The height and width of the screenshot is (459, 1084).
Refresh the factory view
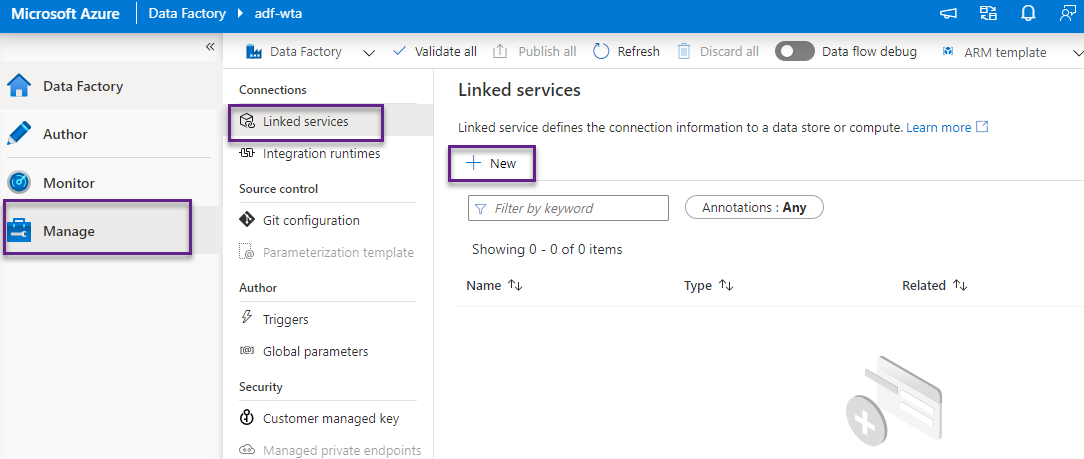626,52
